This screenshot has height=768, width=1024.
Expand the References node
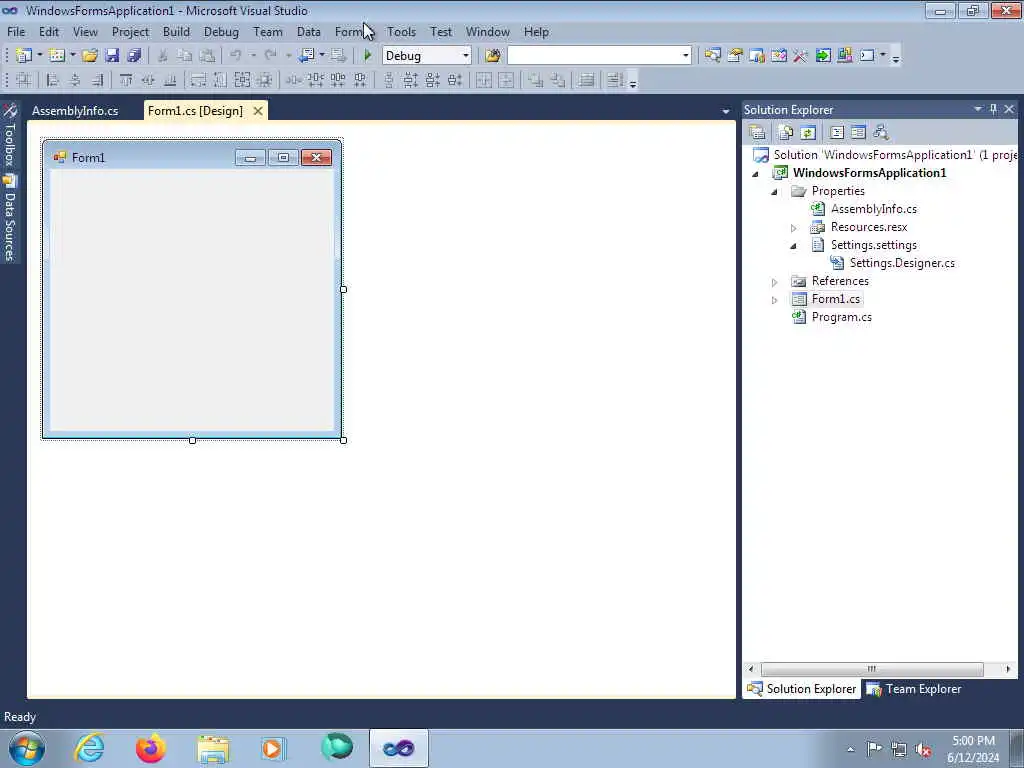pos(775,282)
